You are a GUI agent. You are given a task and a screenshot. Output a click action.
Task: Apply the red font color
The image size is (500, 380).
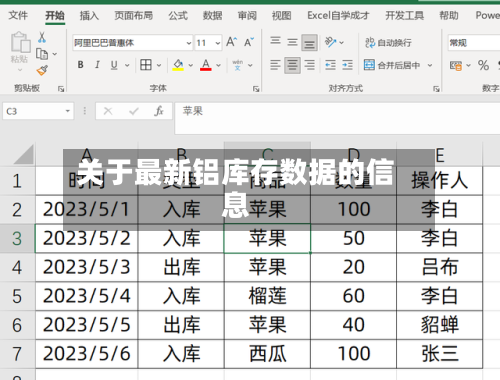click(206, 65)
